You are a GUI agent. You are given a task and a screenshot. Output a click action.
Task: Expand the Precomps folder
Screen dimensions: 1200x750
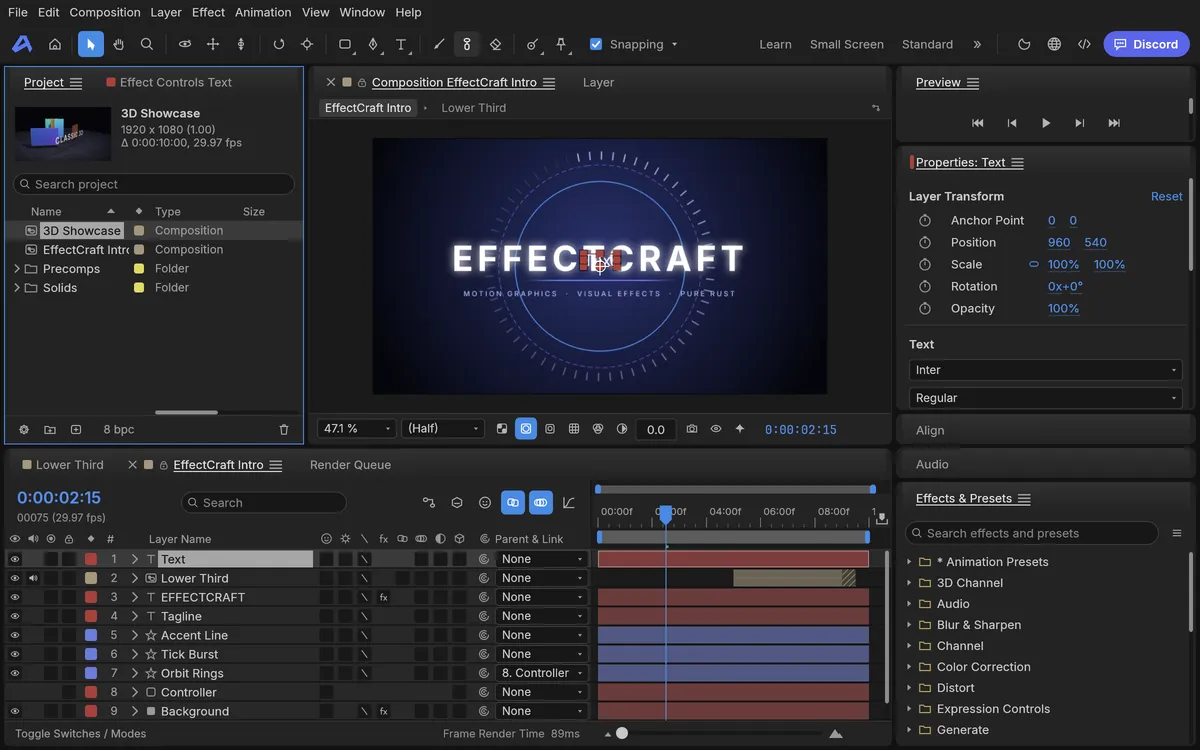pos(17,269)
